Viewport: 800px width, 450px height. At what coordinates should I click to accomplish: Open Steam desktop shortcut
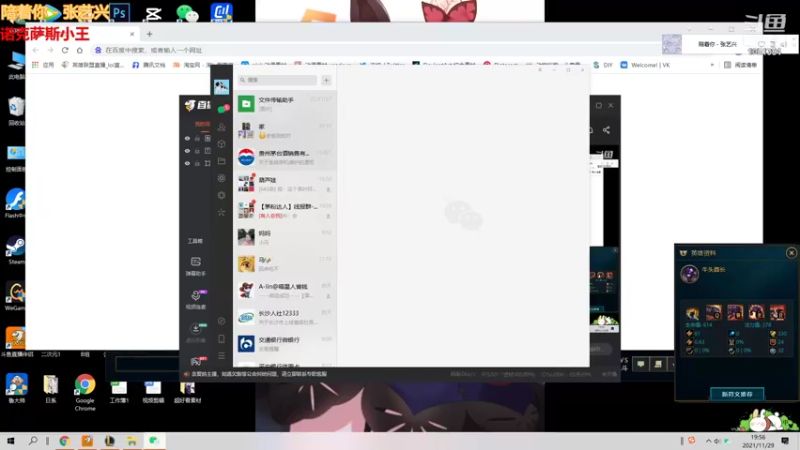tap(15, 251)
